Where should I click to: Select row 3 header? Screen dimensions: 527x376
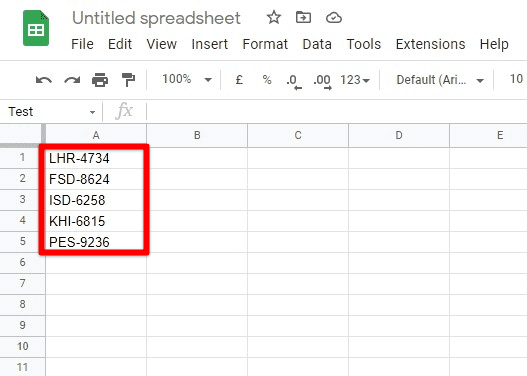22,200
